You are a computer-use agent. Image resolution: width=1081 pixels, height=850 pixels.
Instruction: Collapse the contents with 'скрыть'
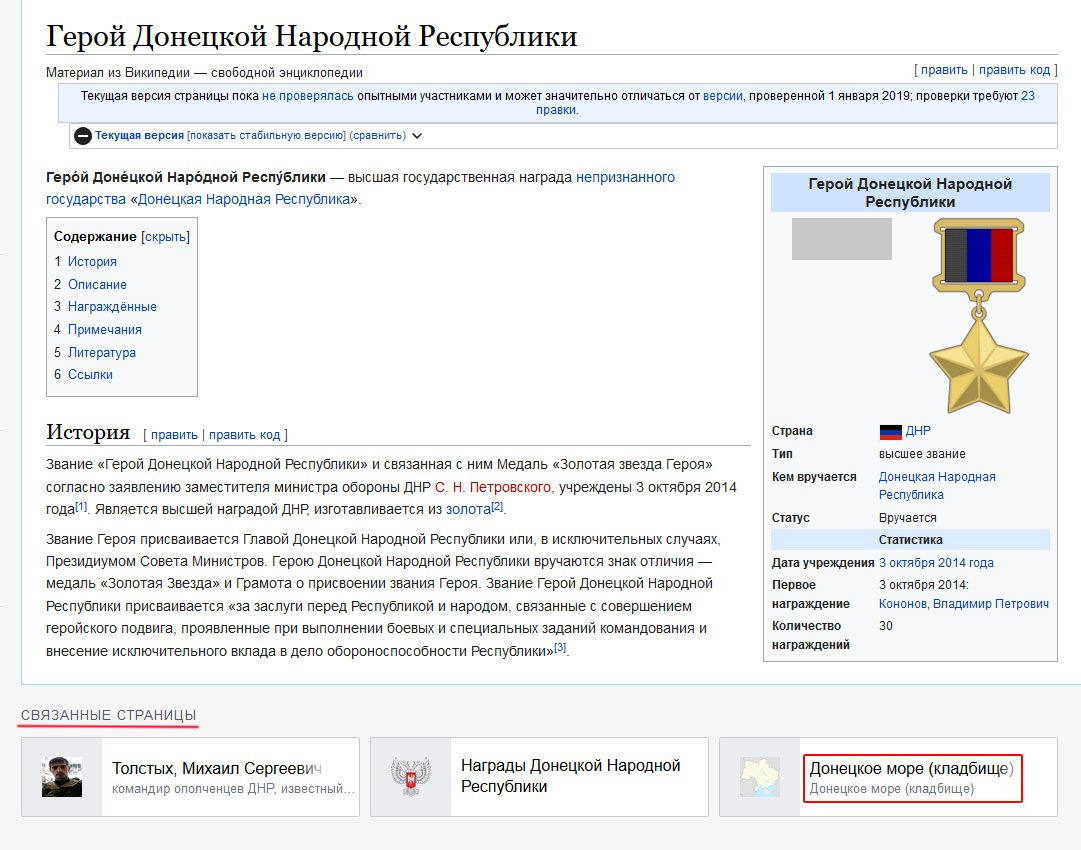coord(165,236)
